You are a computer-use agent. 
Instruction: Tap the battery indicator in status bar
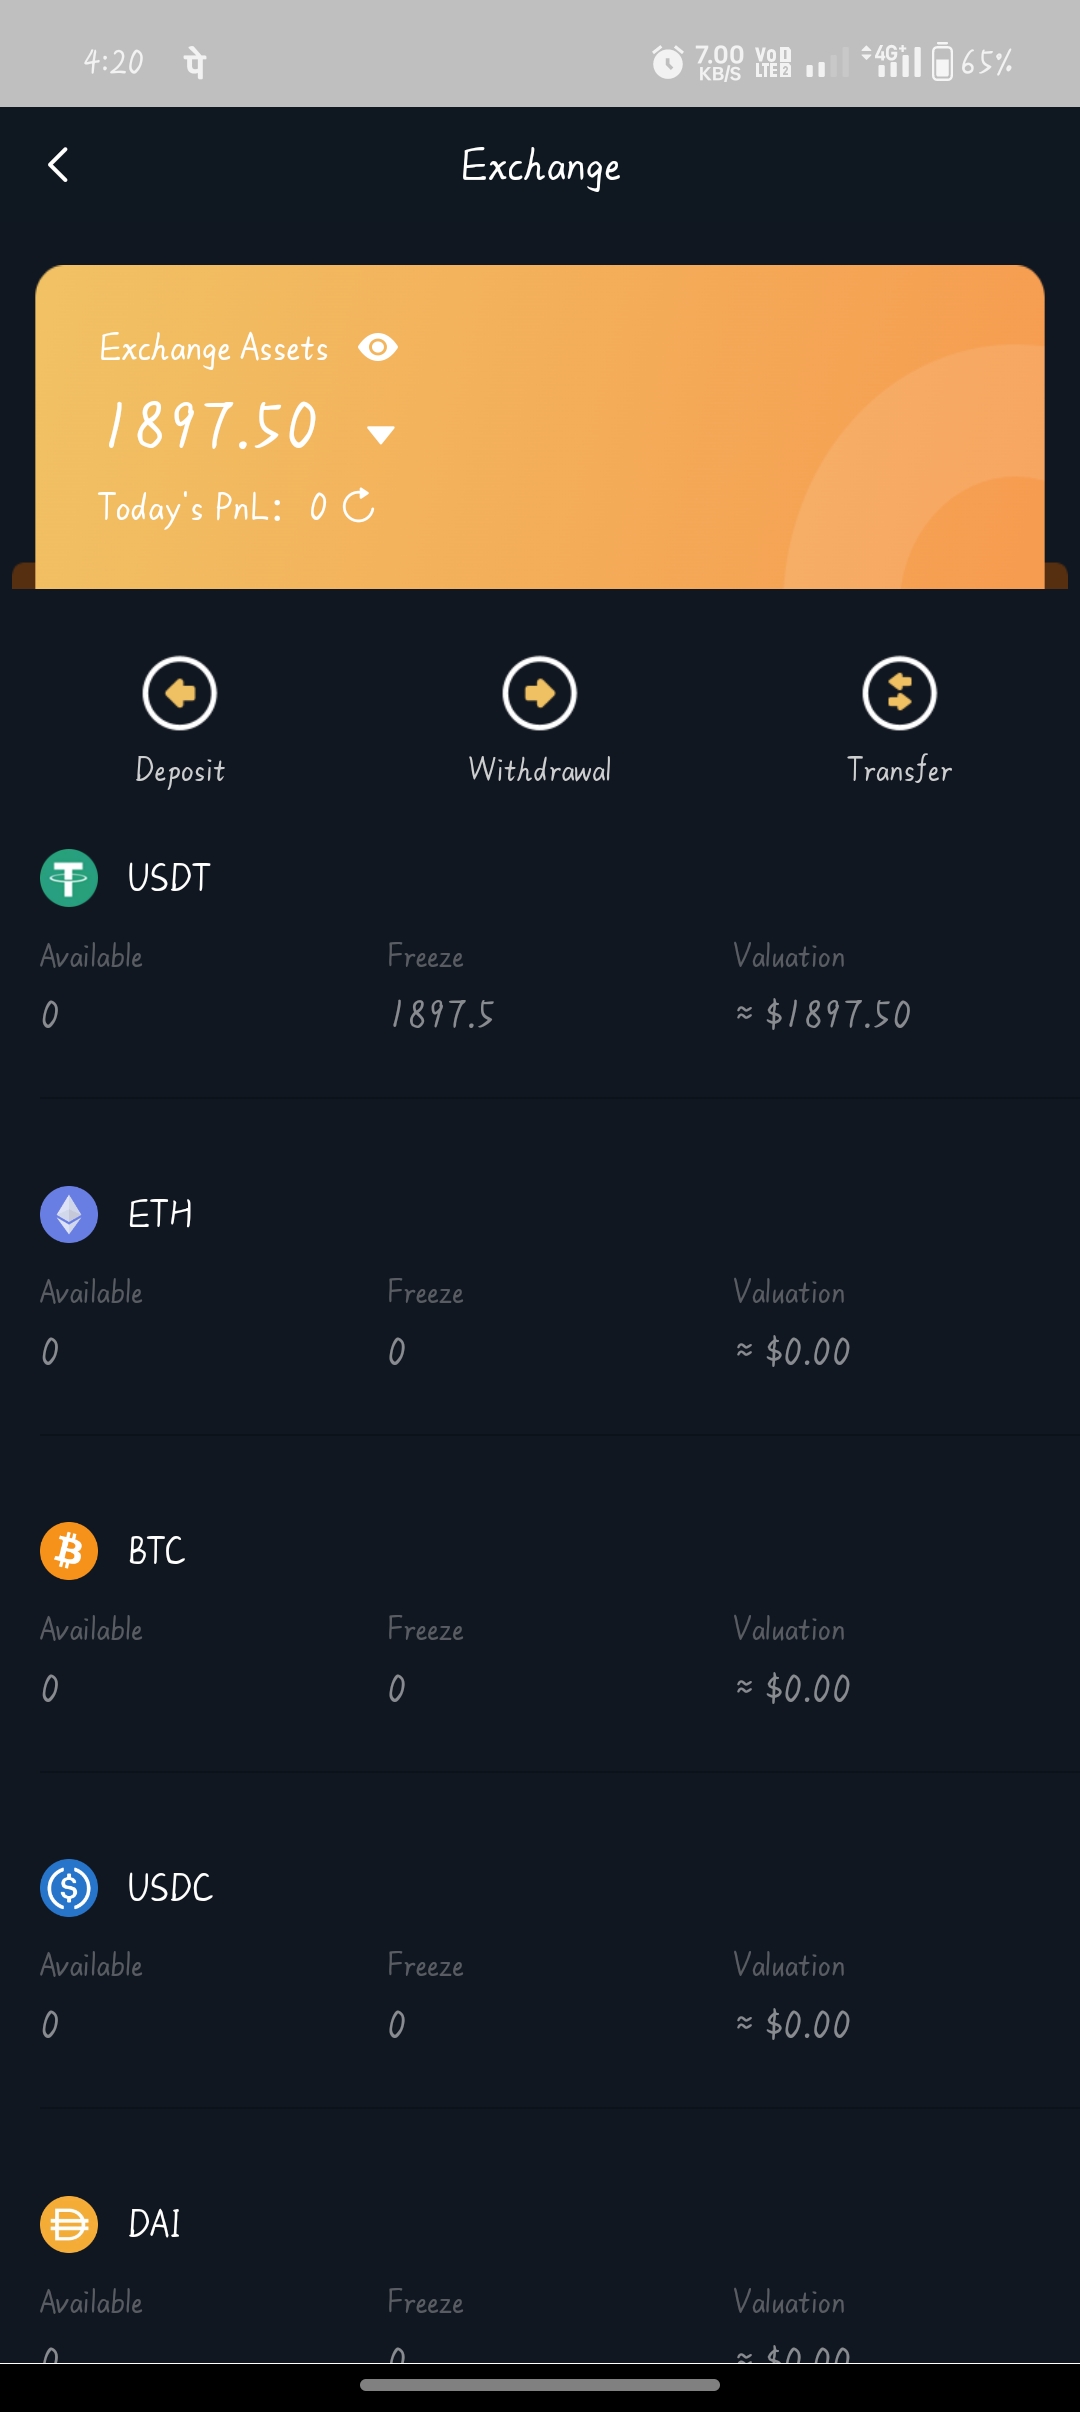(x=942, y=62)
